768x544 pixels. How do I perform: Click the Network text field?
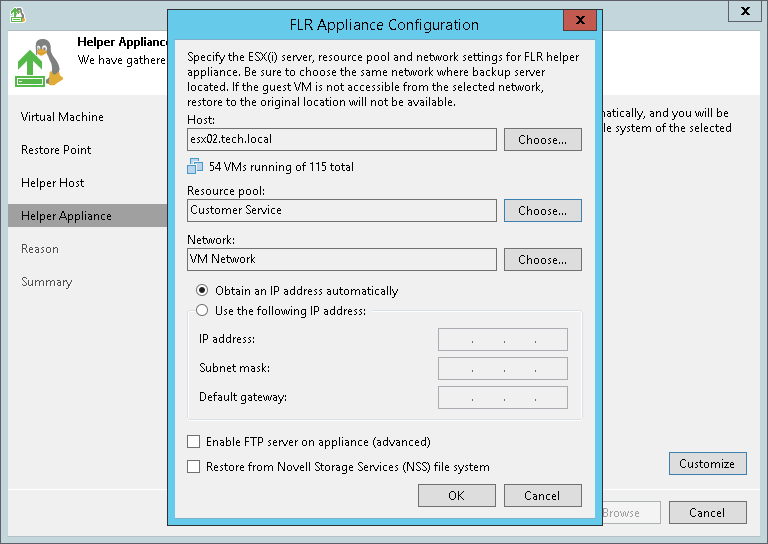pos(342,260)
